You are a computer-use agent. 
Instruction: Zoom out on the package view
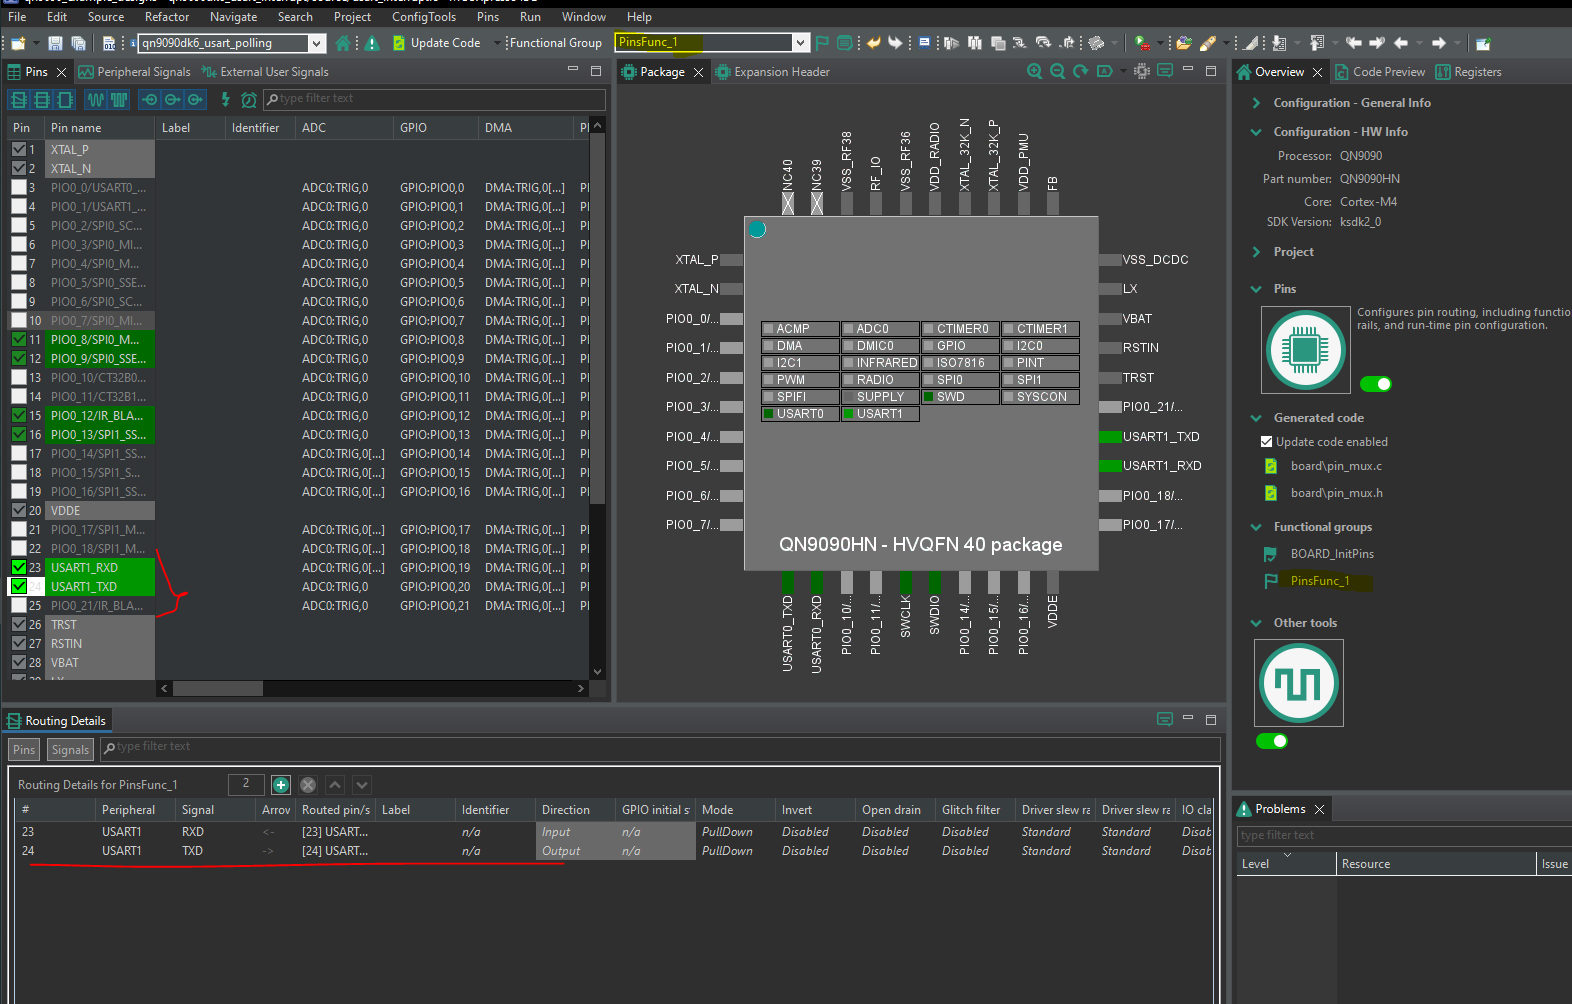(x=1057, y=71)
